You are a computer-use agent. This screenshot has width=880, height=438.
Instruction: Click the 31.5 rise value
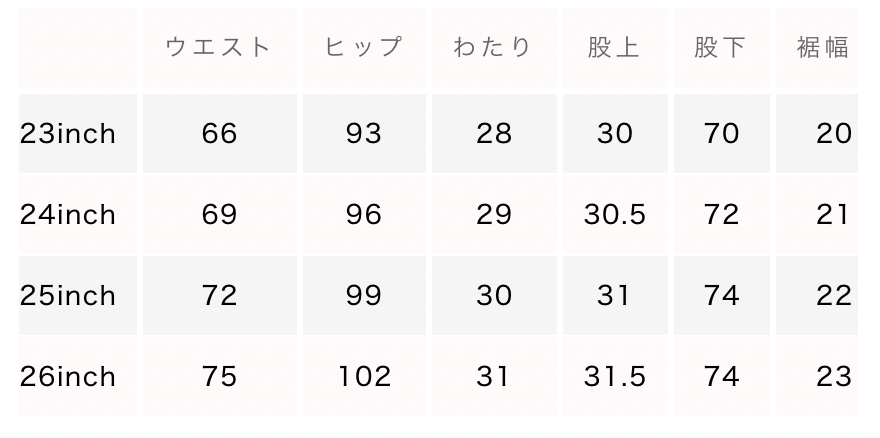tap(614, 377)
